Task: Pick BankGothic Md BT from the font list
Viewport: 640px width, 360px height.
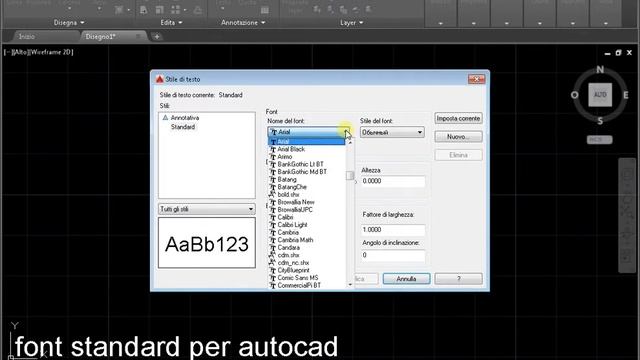Action: [302, 172]
